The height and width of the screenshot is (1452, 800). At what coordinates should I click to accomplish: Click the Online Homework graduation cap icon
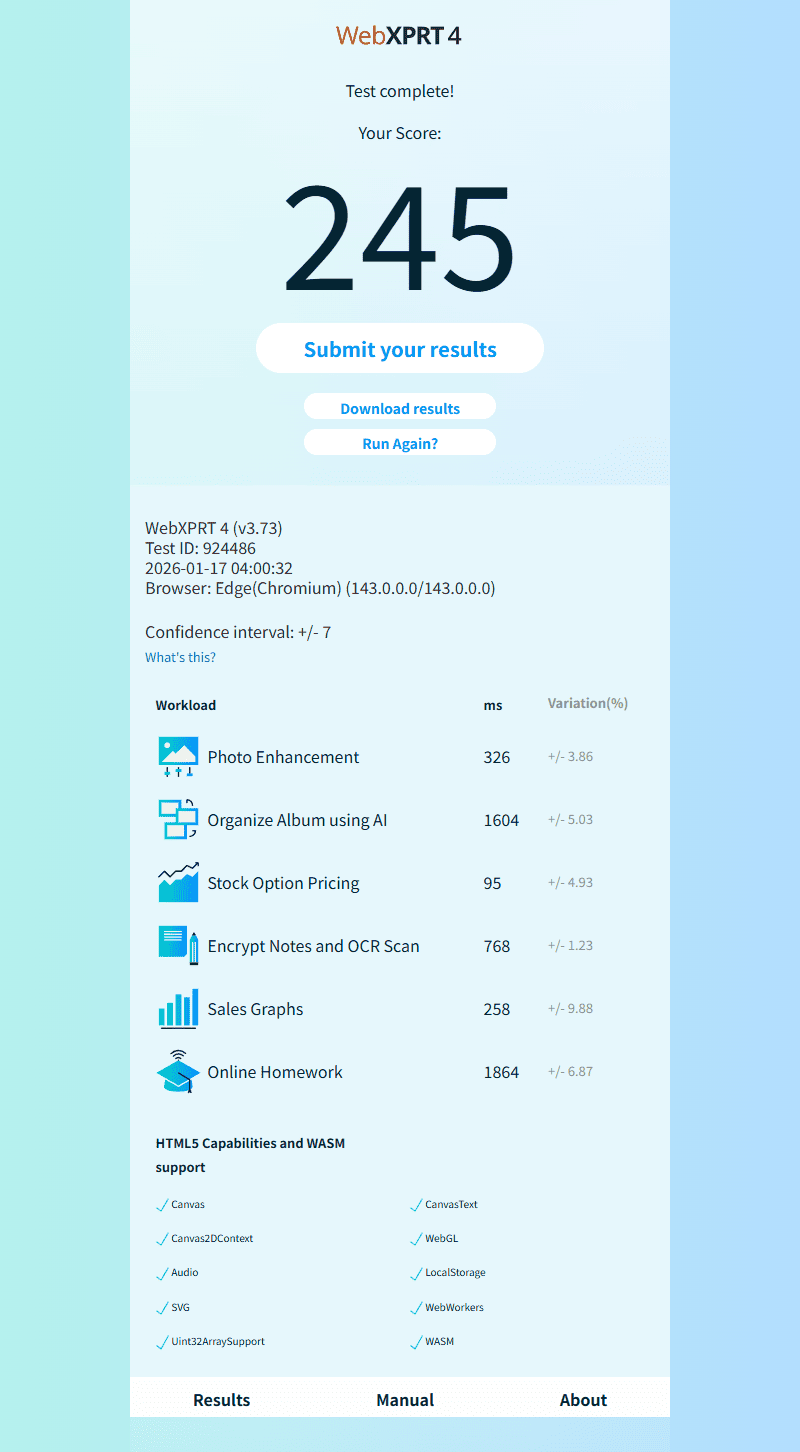coord(178,1072)
